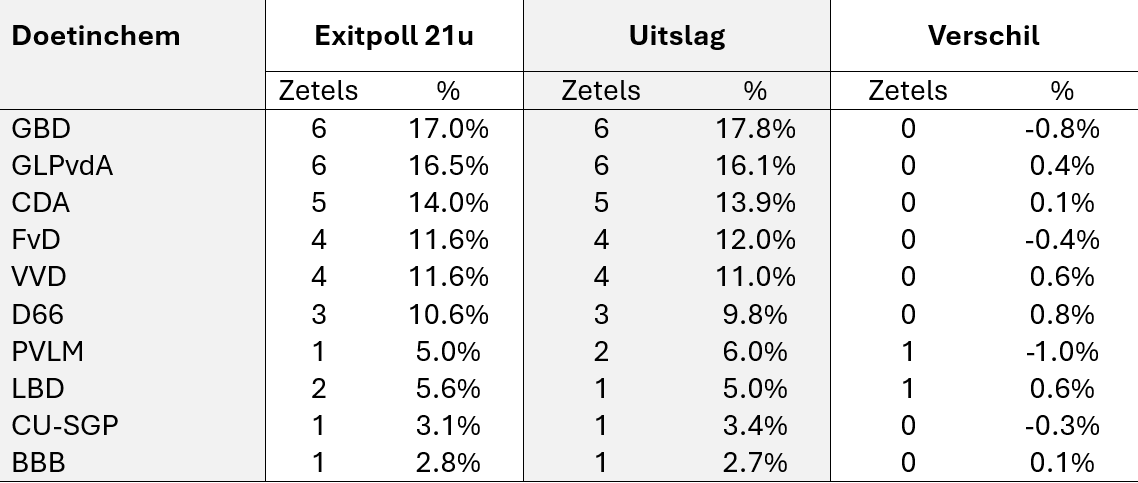This screenshot has height=483, width=1138.
Task: Select the "Exitpoll 21u" column header
Action: pyautogui.click(x=393, y=36)
